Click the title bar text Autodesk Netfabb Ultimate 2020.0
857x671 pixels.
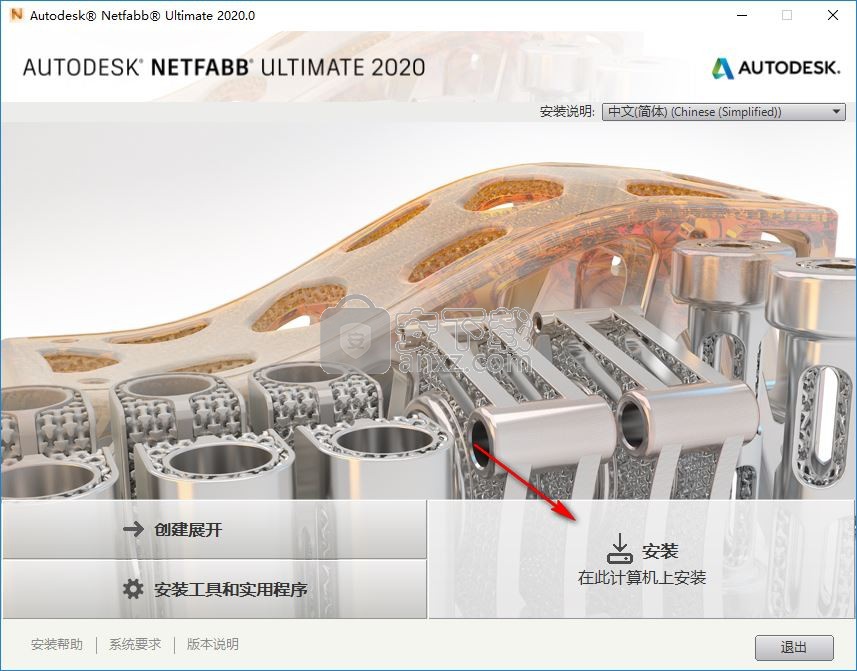tap(142, 15)
